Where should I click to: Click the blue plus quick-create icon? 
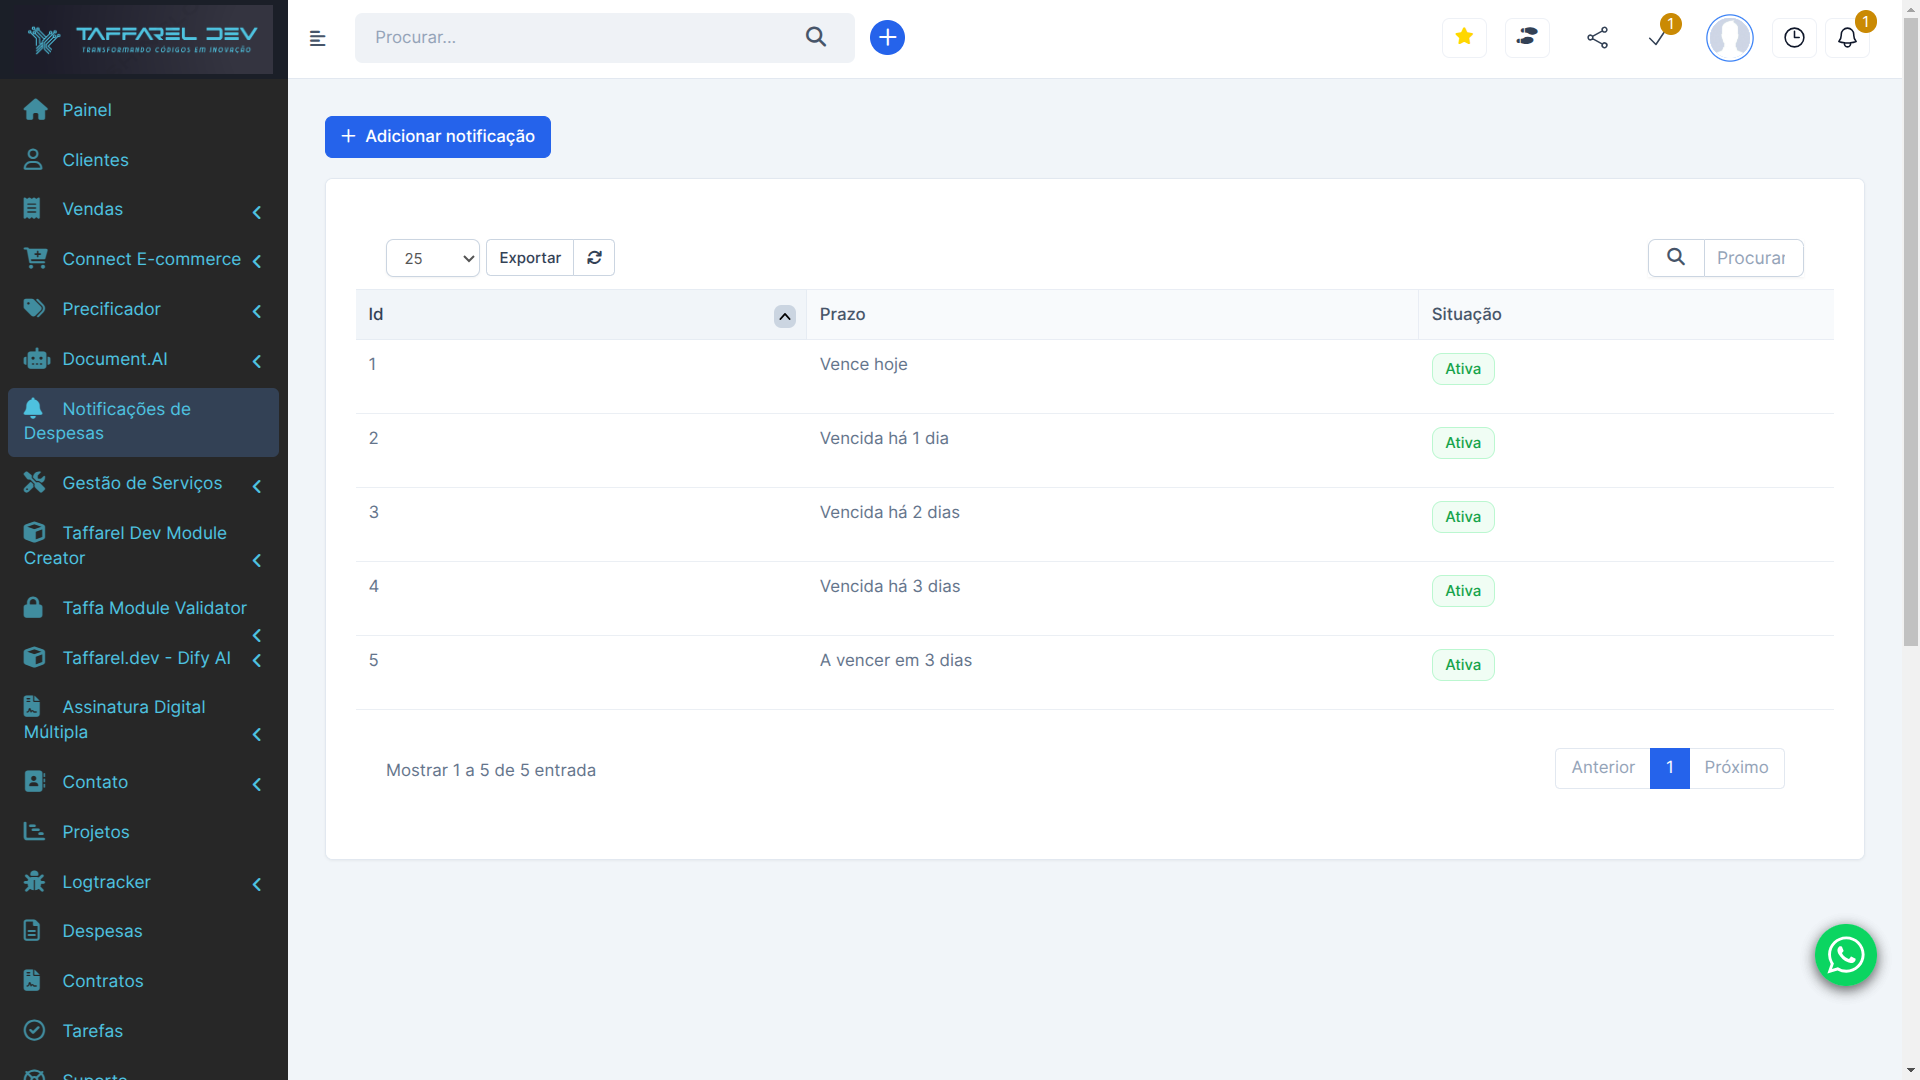pos(887,37)
